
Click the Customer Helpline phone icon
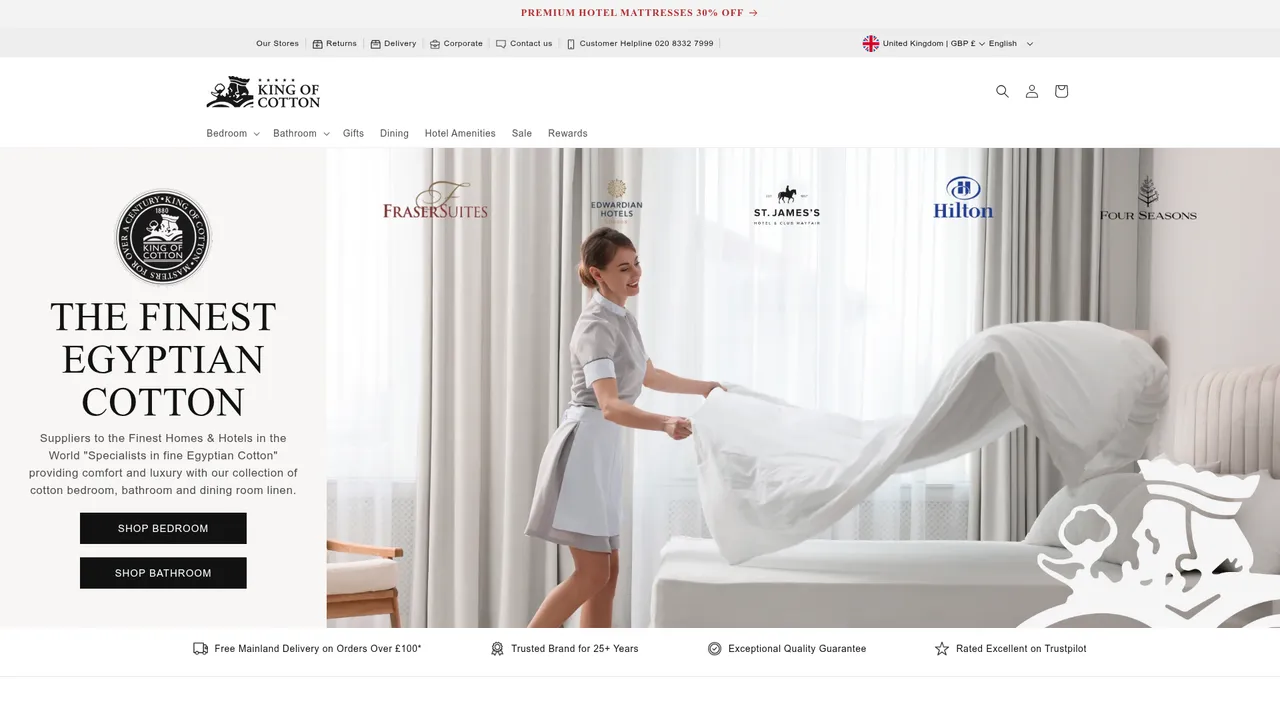pyautogui.click(x=571, y=44)
